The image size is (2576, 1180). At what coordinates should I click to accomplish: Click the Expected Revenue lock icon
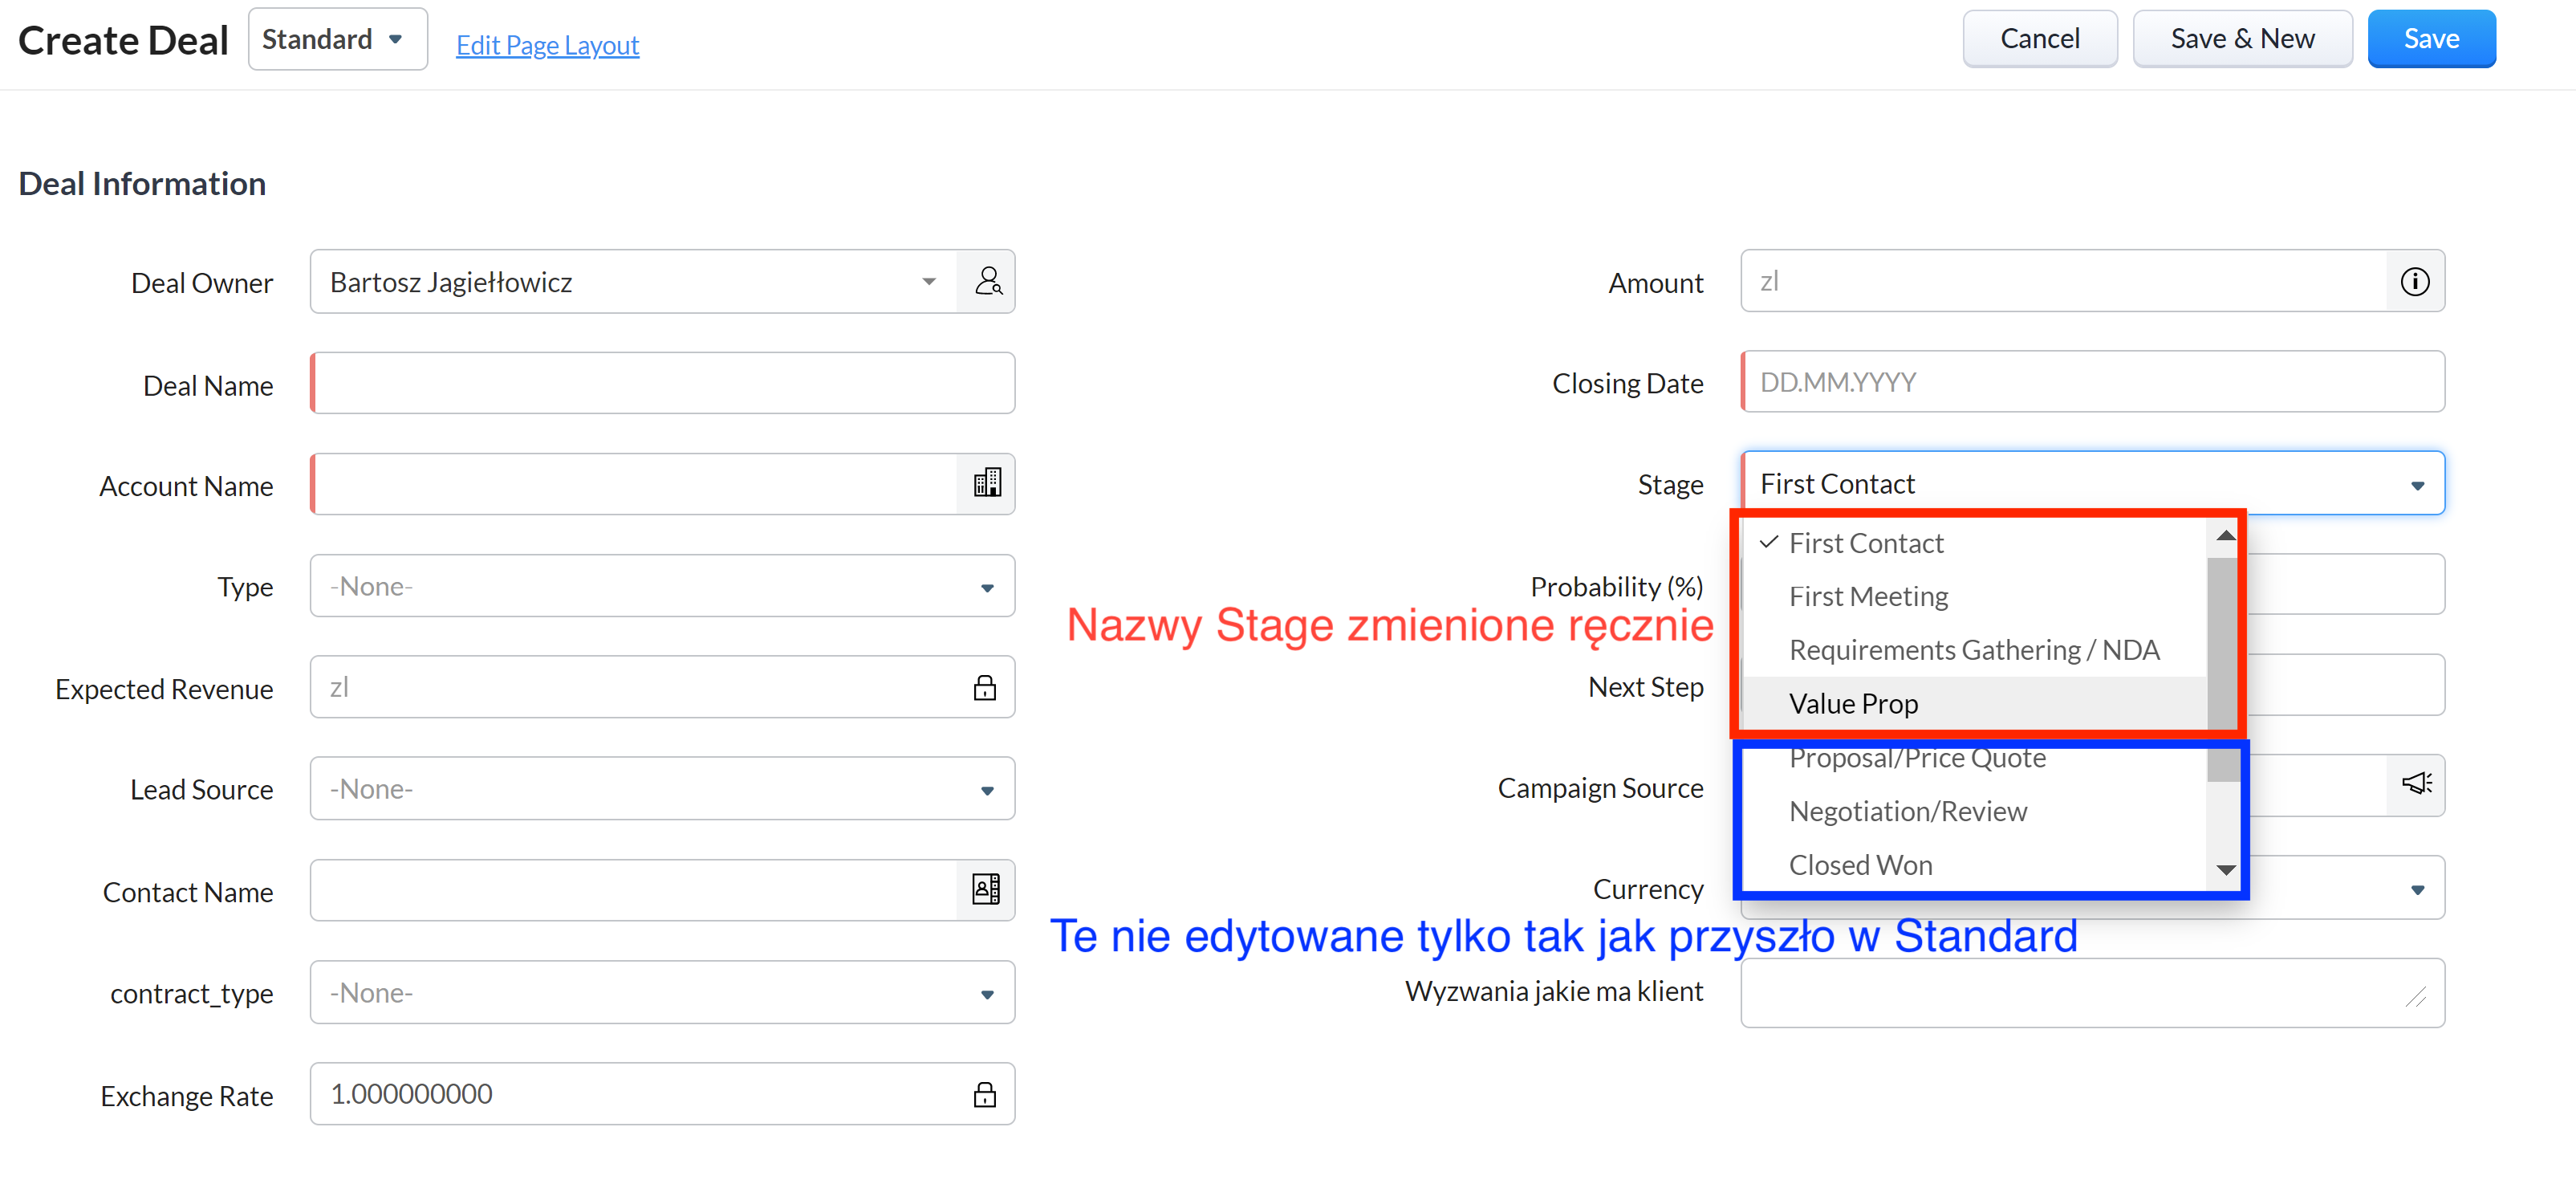tap(985, 688)
